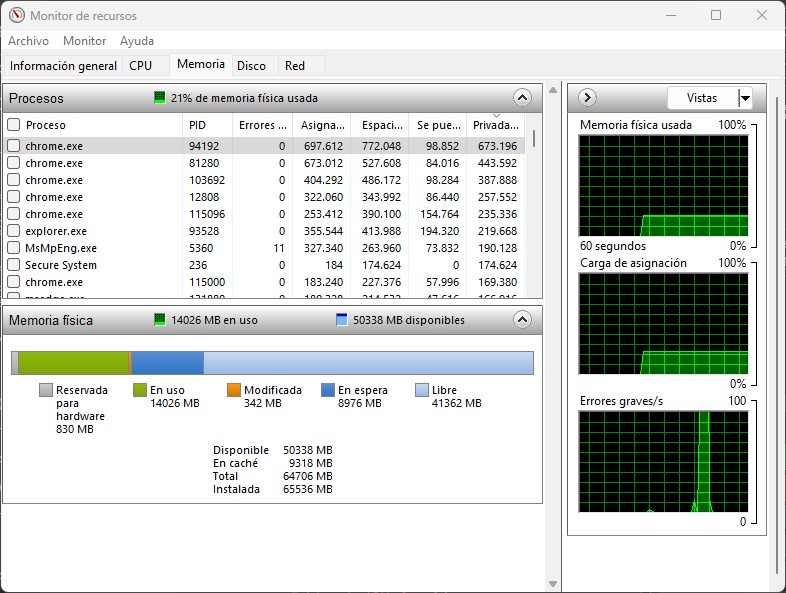Click the Errores graves/s graph

(664, 462)
